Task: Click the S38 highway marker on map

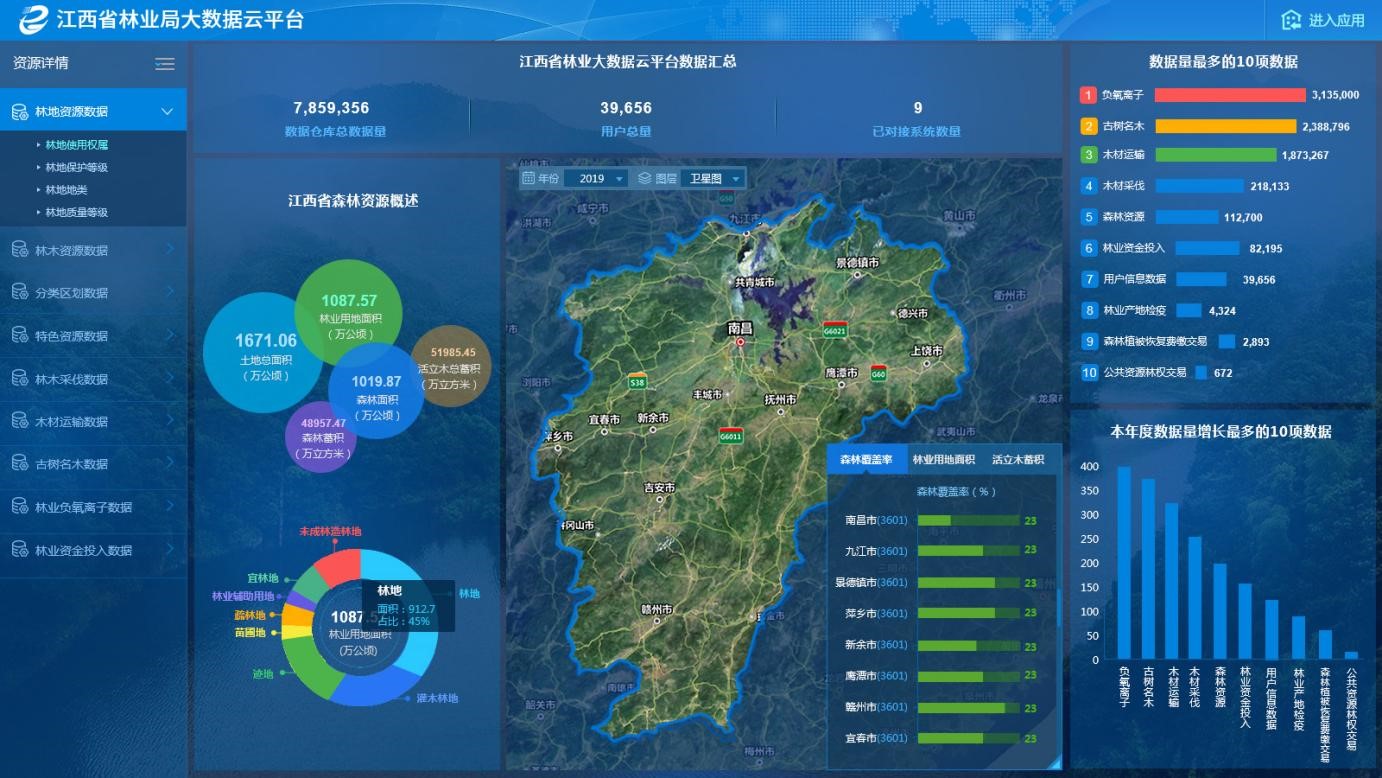Action: point(637,381)
